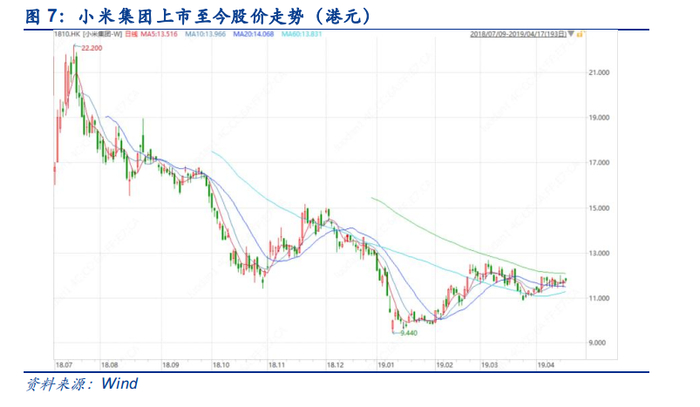Click the 19.01 date axis label
Viewport: 700px width, 407px height.
point(386,365)
